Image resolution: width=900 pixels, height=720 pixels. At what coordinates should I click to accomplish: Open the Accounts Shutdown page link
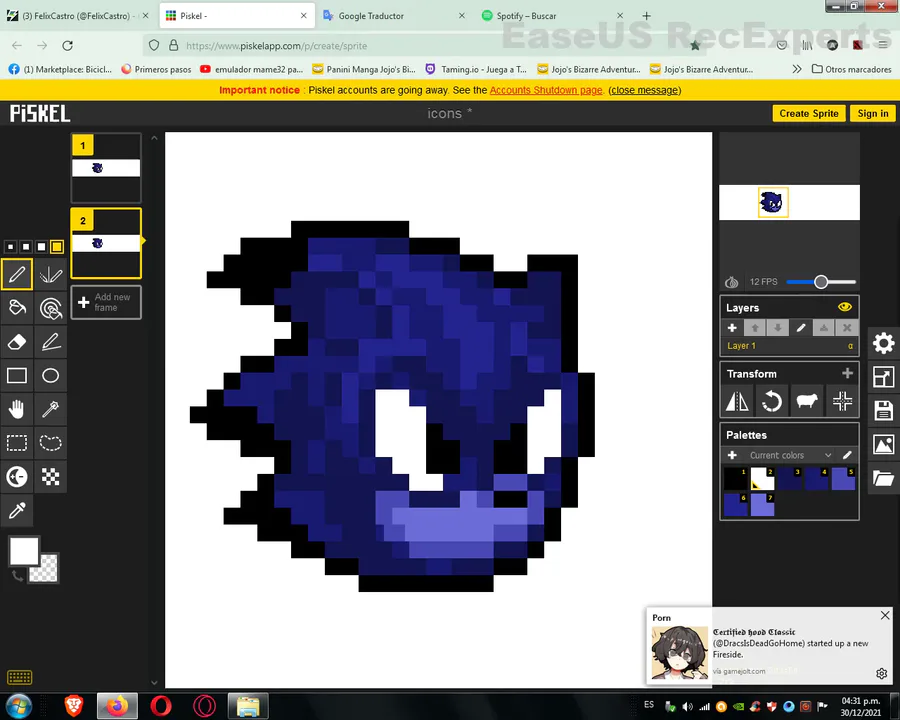click(x=546, y=90)
